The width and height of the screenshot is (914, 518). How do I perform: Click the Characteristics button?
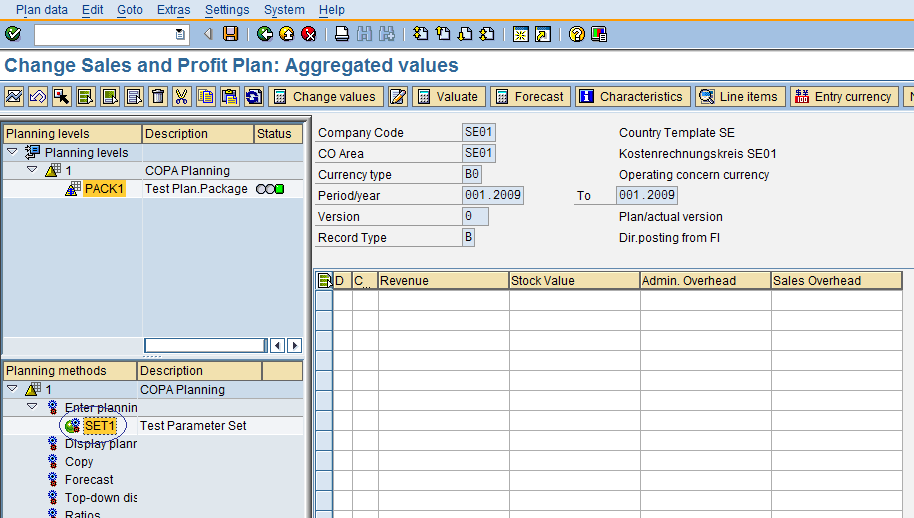[633, 96]
